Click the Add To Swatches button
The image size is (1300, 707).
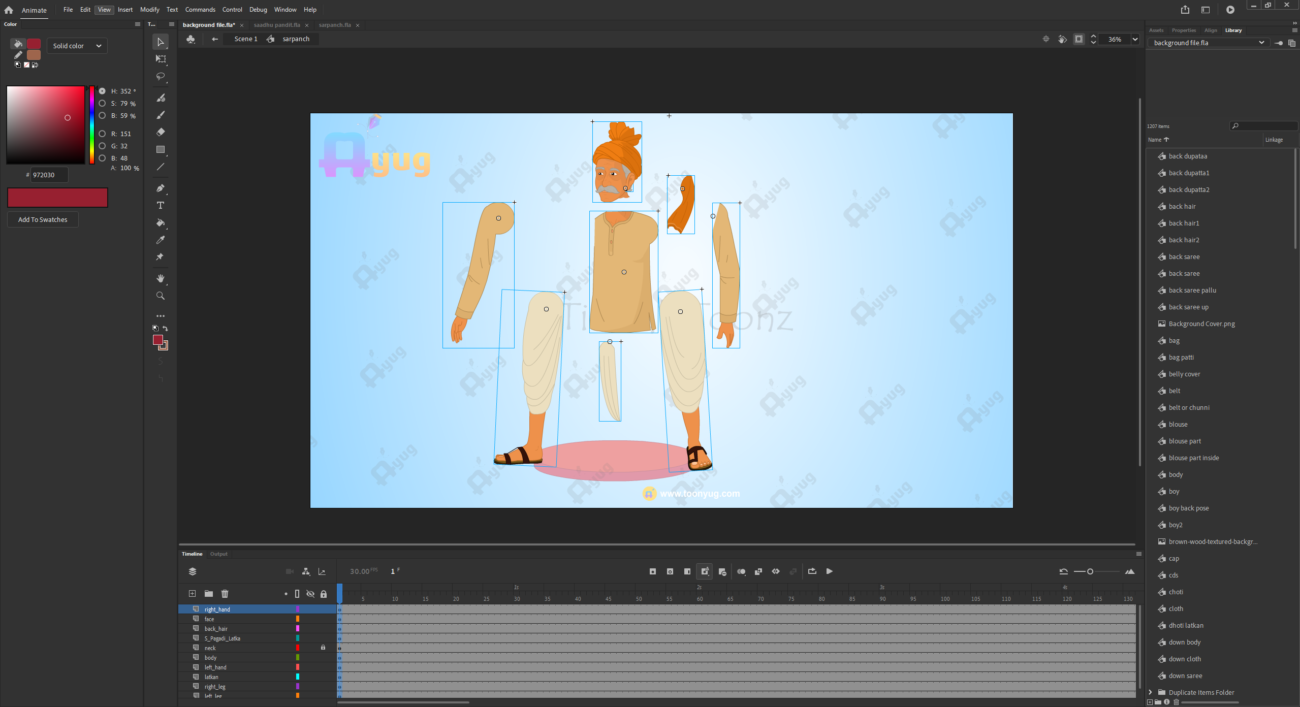43,219
